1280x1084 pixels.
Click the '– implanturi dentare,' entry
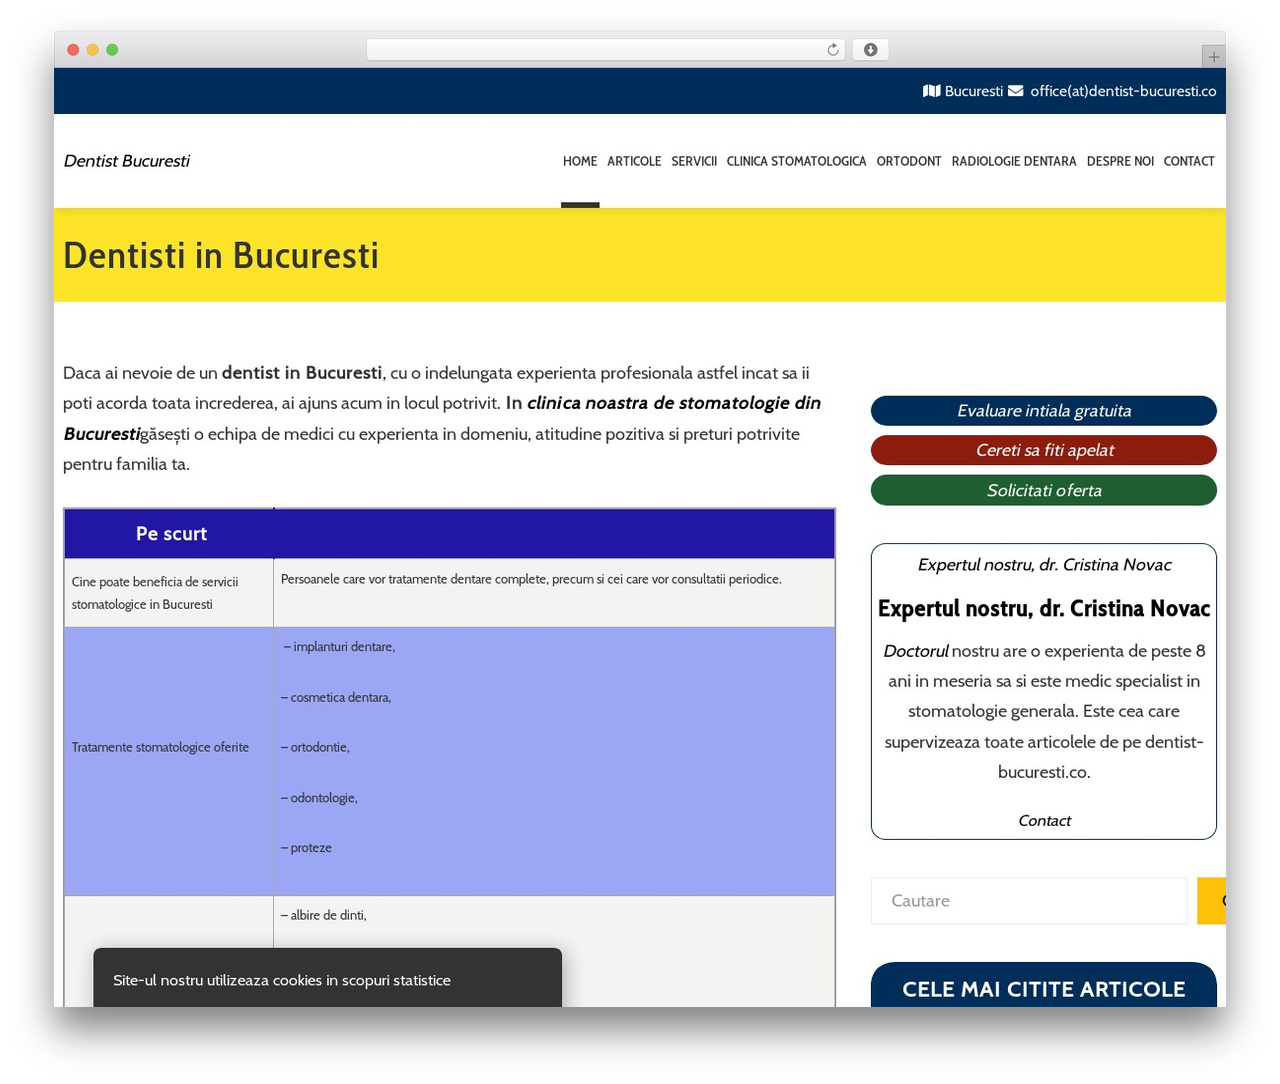point(339,647)
